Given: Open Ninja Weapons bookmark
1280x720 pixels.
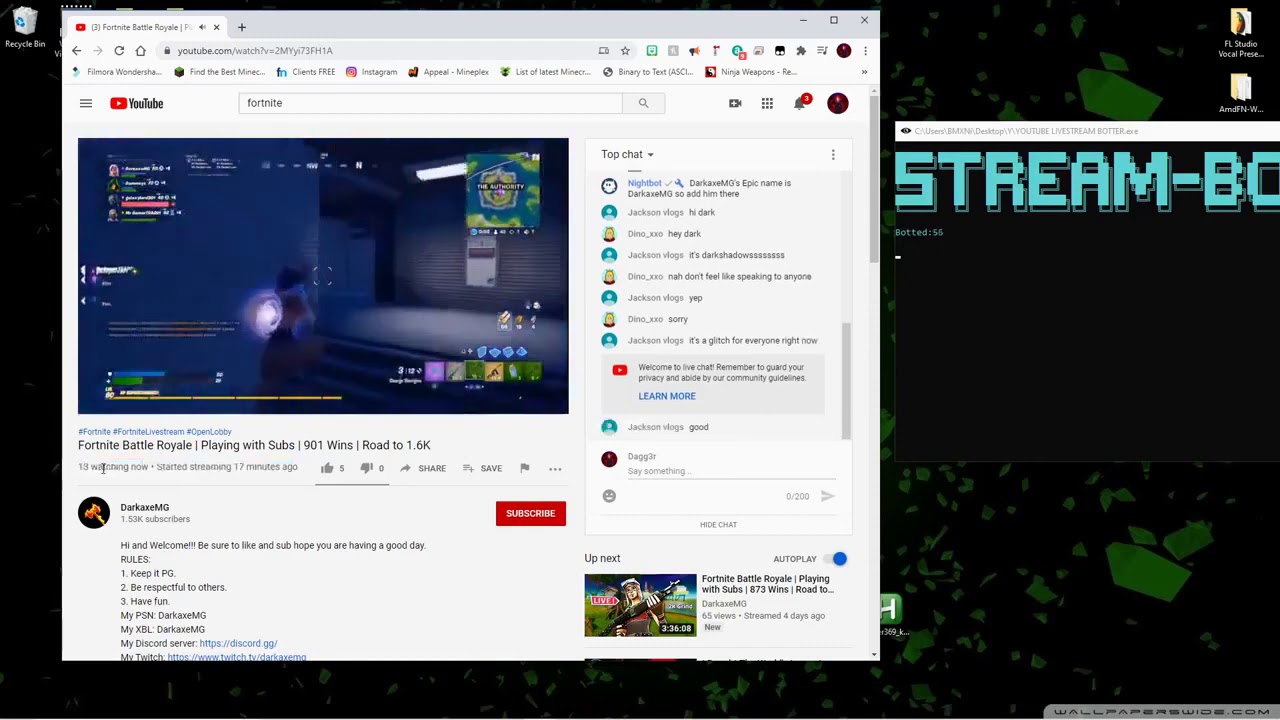Looking at the screenshot, I should point(752,72).
